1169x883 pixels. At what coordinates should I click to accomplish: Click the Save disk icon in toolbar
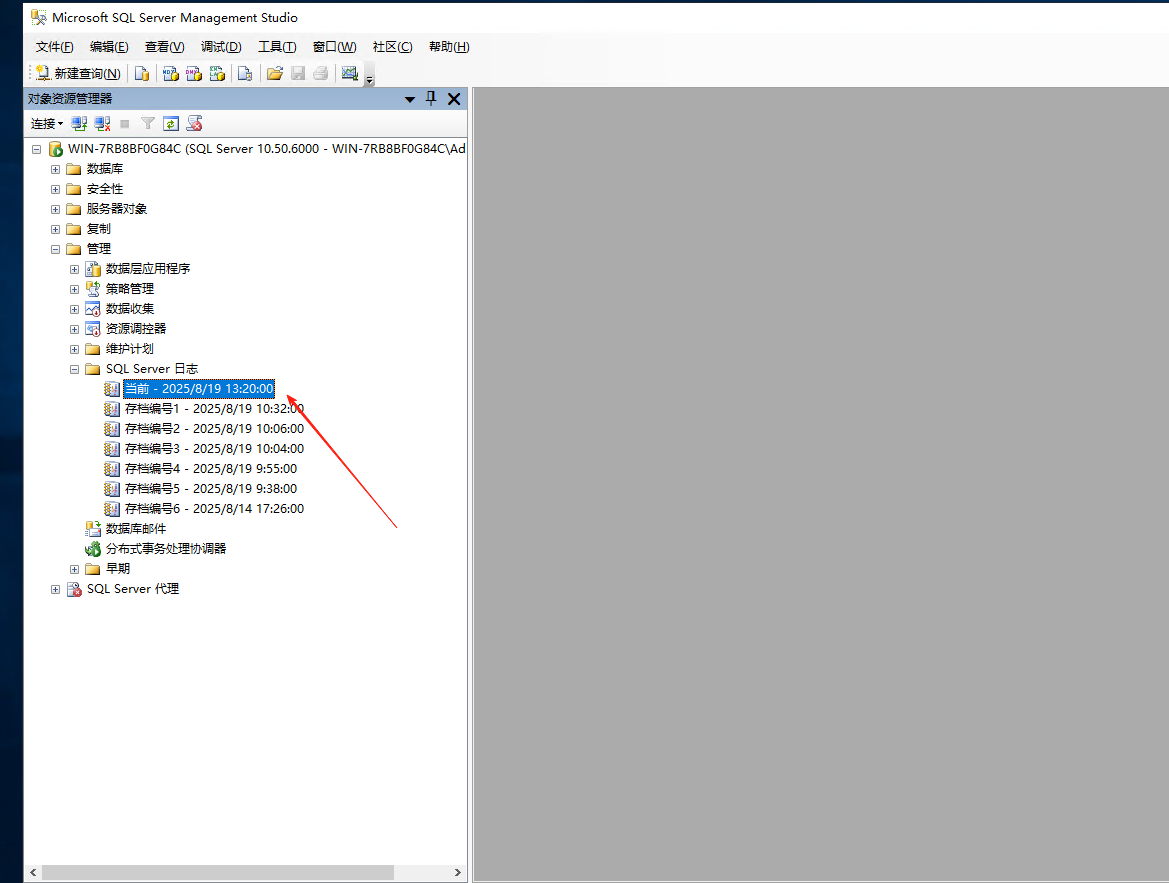[x=298, y=73]
